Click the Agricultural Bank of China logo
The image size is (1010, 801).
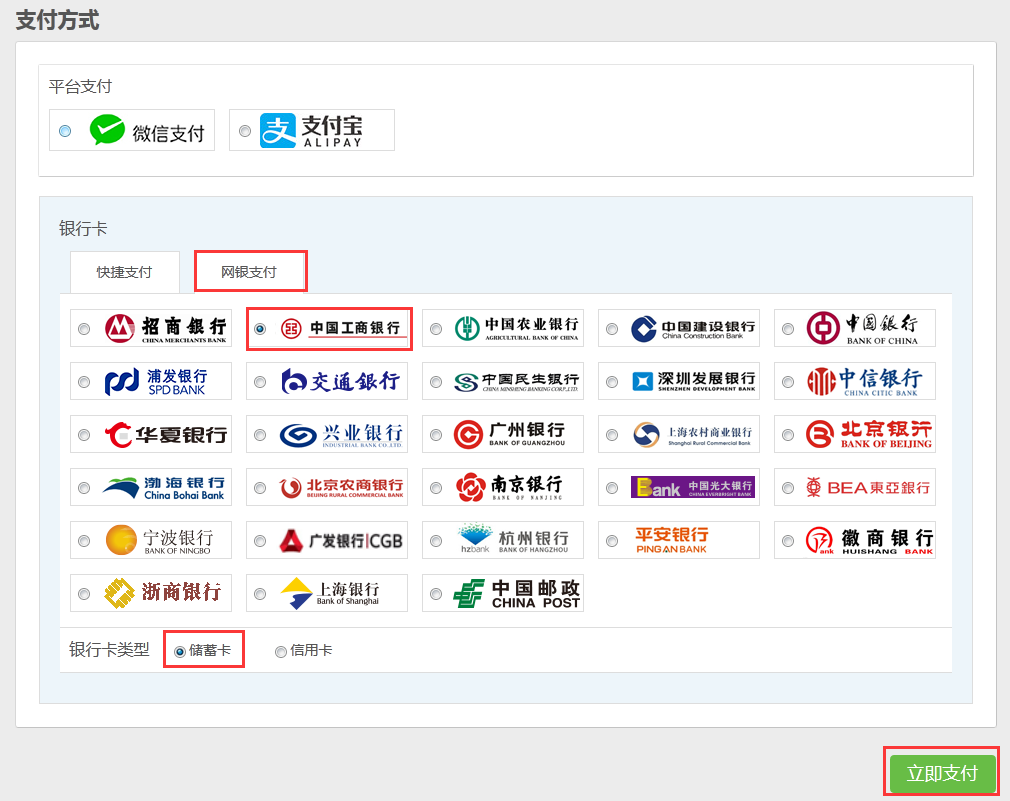(517, 328)
